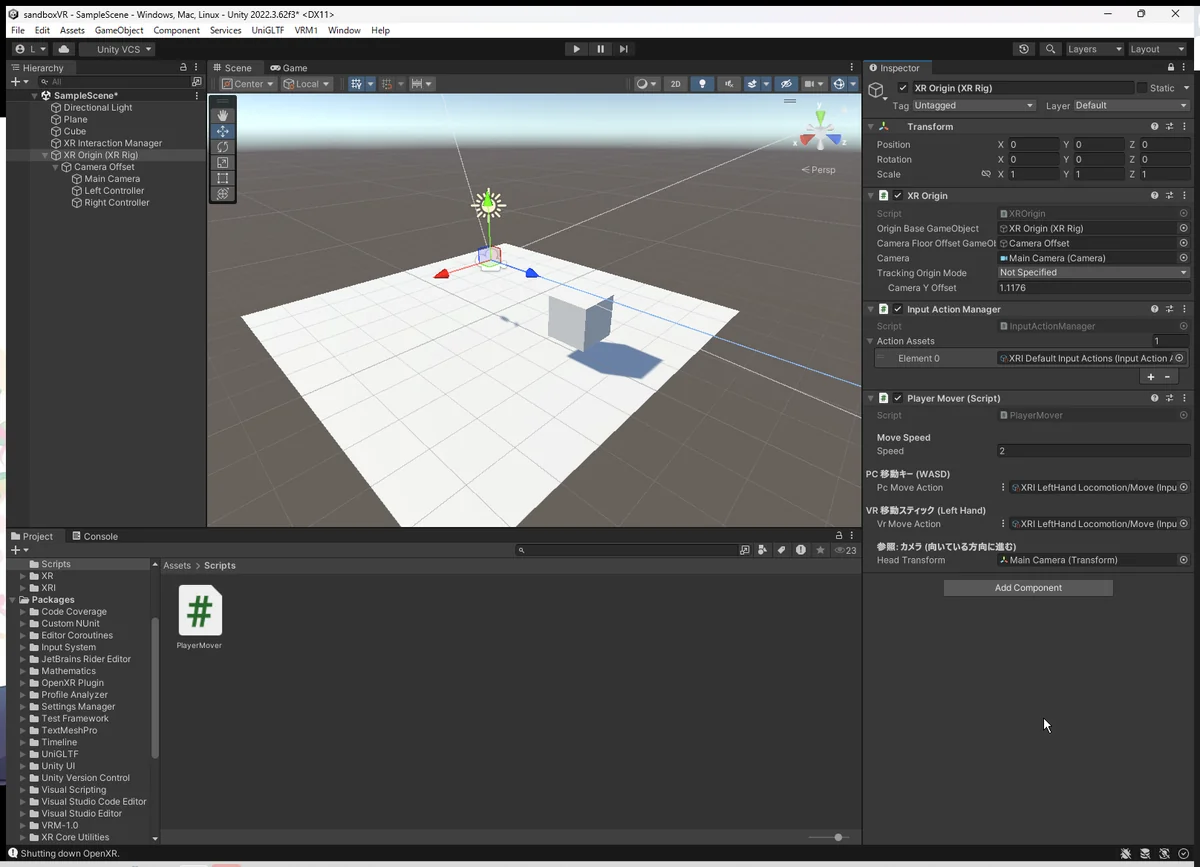Open the Tracking Origin Mode dropdown
The width and height of the screenshot is (1200, 867).
click(1093, 272)
